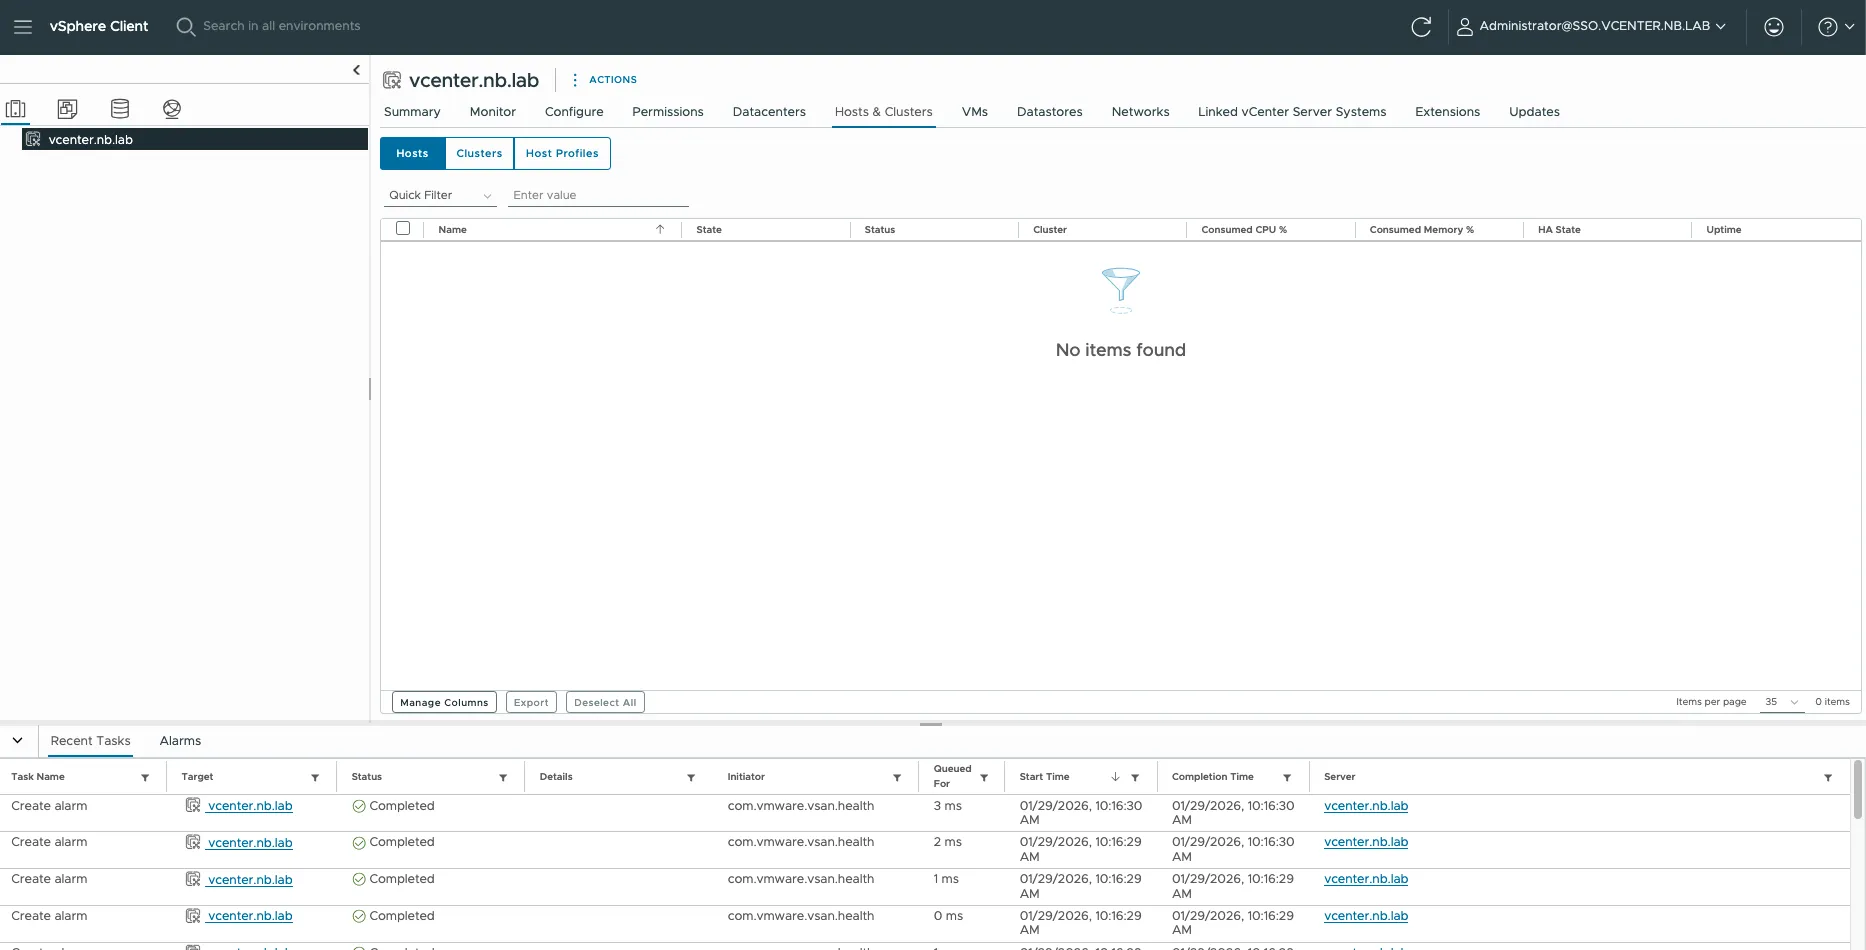Filter the Queued For column

click(x=984, y=778)
